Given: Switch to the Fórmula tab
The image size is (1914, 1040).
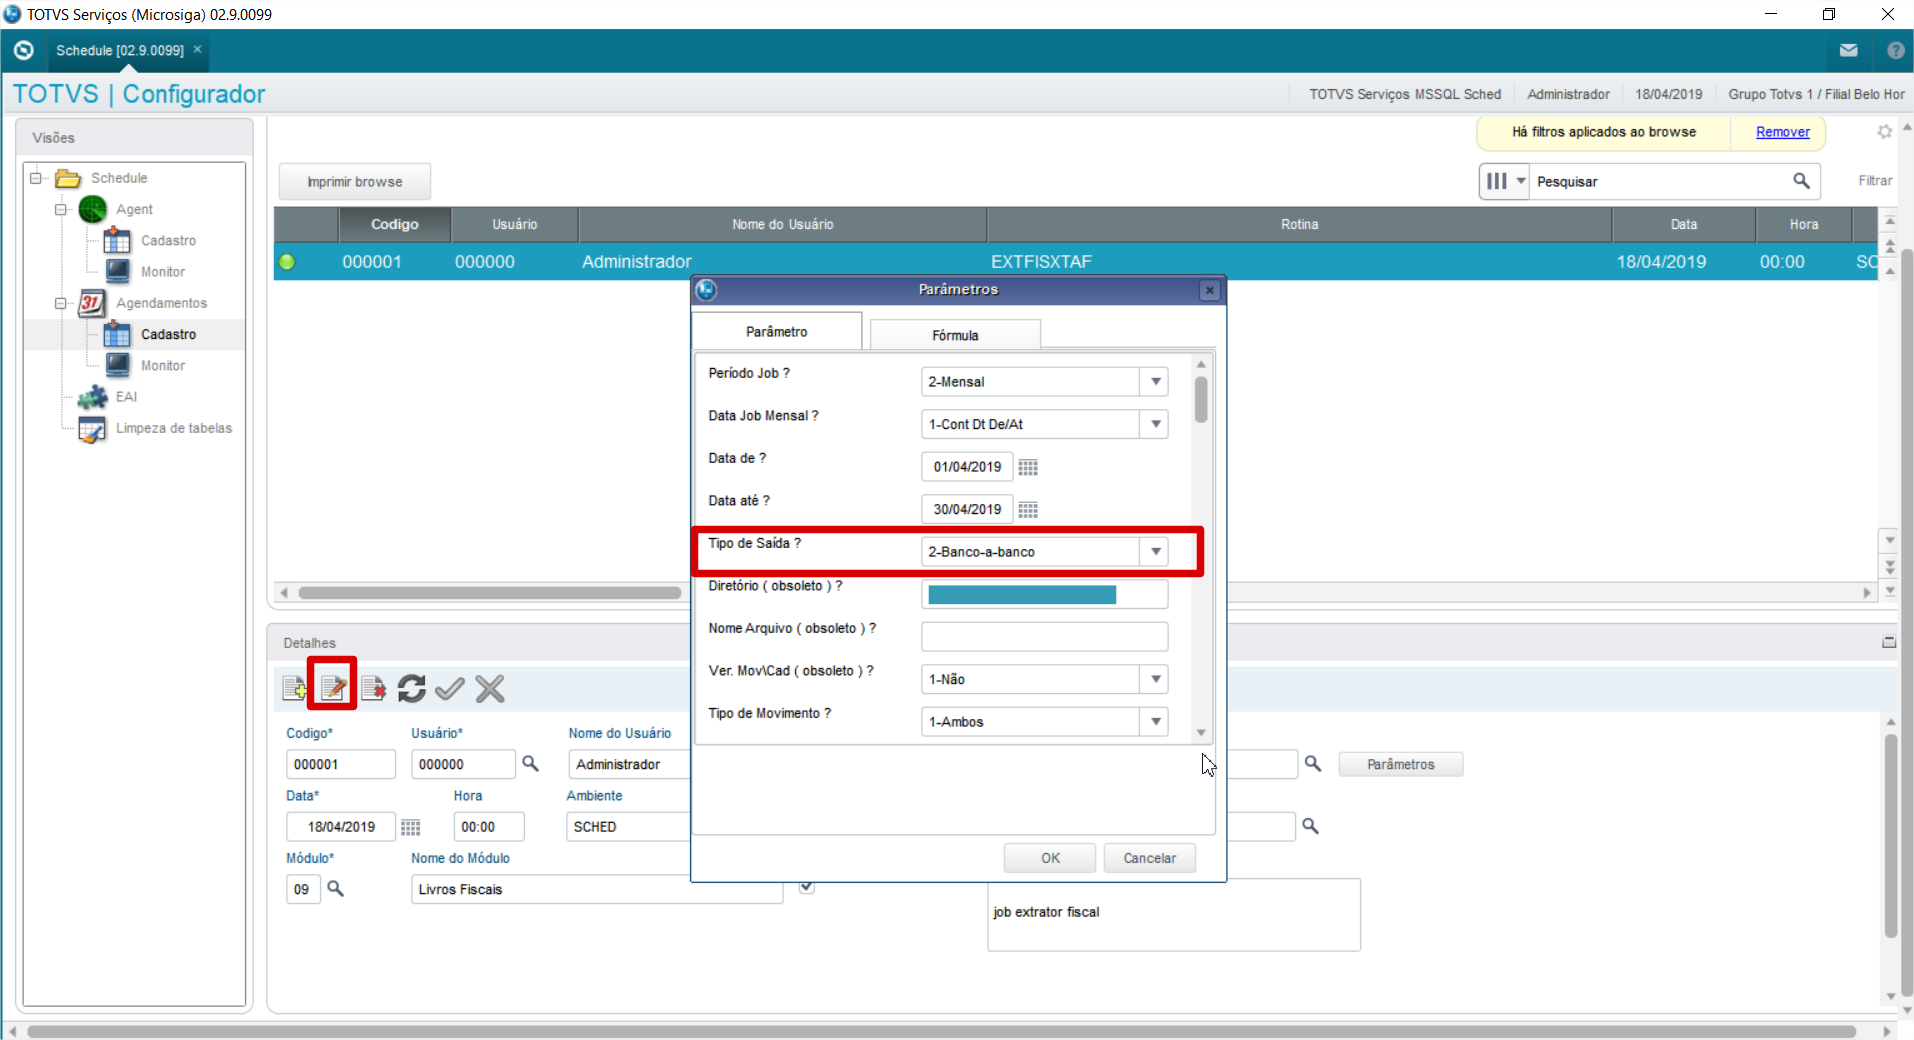Looking at the screenshot, I should point(955,335).
